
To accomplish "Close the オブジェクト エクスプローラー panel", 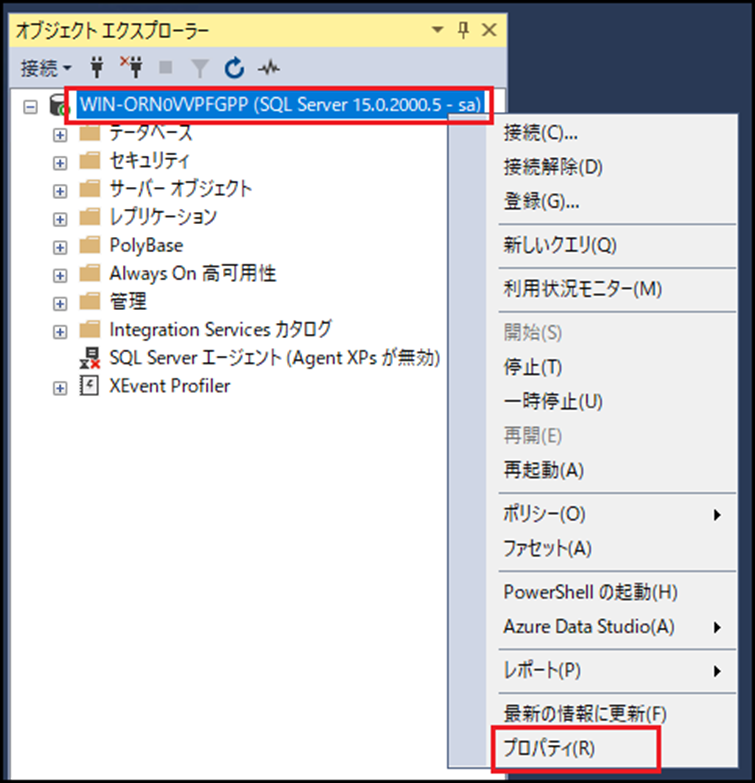I will pos(489,30).
